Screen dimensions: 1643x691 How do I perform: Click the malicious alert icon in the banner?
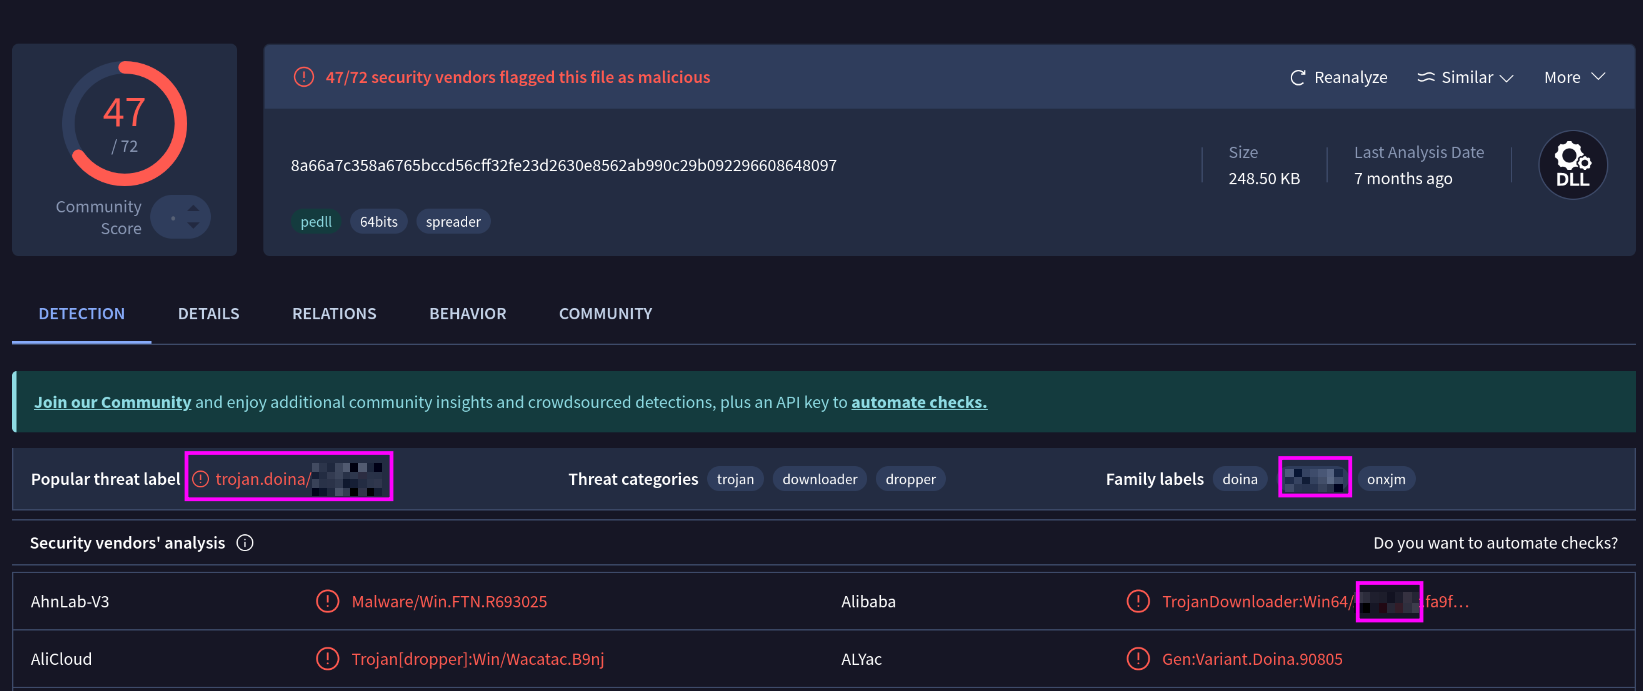click(304, 77)
